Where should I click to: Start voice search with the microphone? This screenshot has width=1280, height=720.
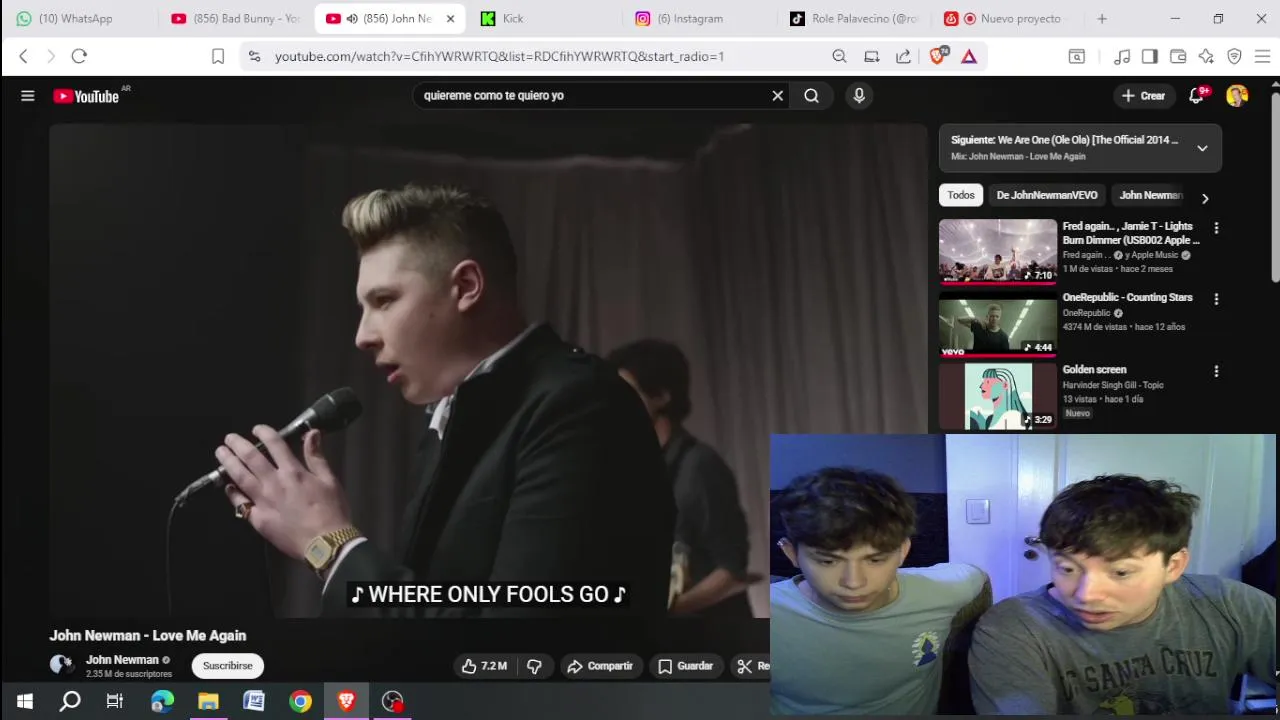859,95
